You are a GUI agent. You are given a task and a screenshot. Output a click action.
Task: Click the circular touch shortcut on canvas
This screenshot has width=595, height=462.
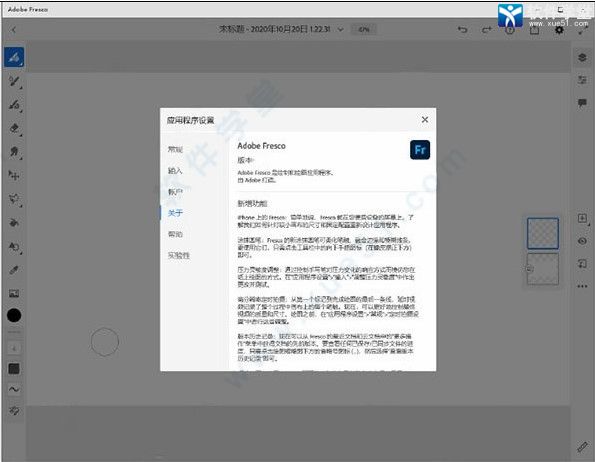pos(105,342)
